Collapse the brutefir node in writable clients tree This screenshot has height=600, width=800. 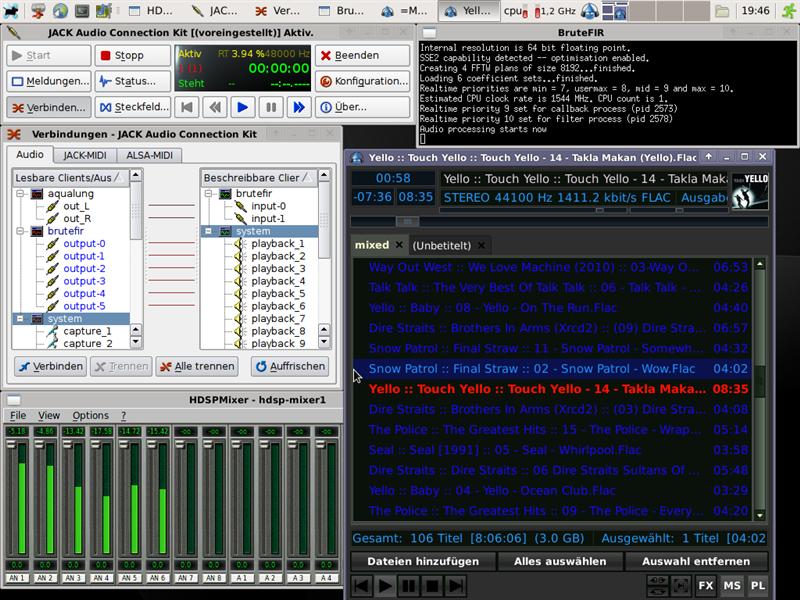pos(208,193)
